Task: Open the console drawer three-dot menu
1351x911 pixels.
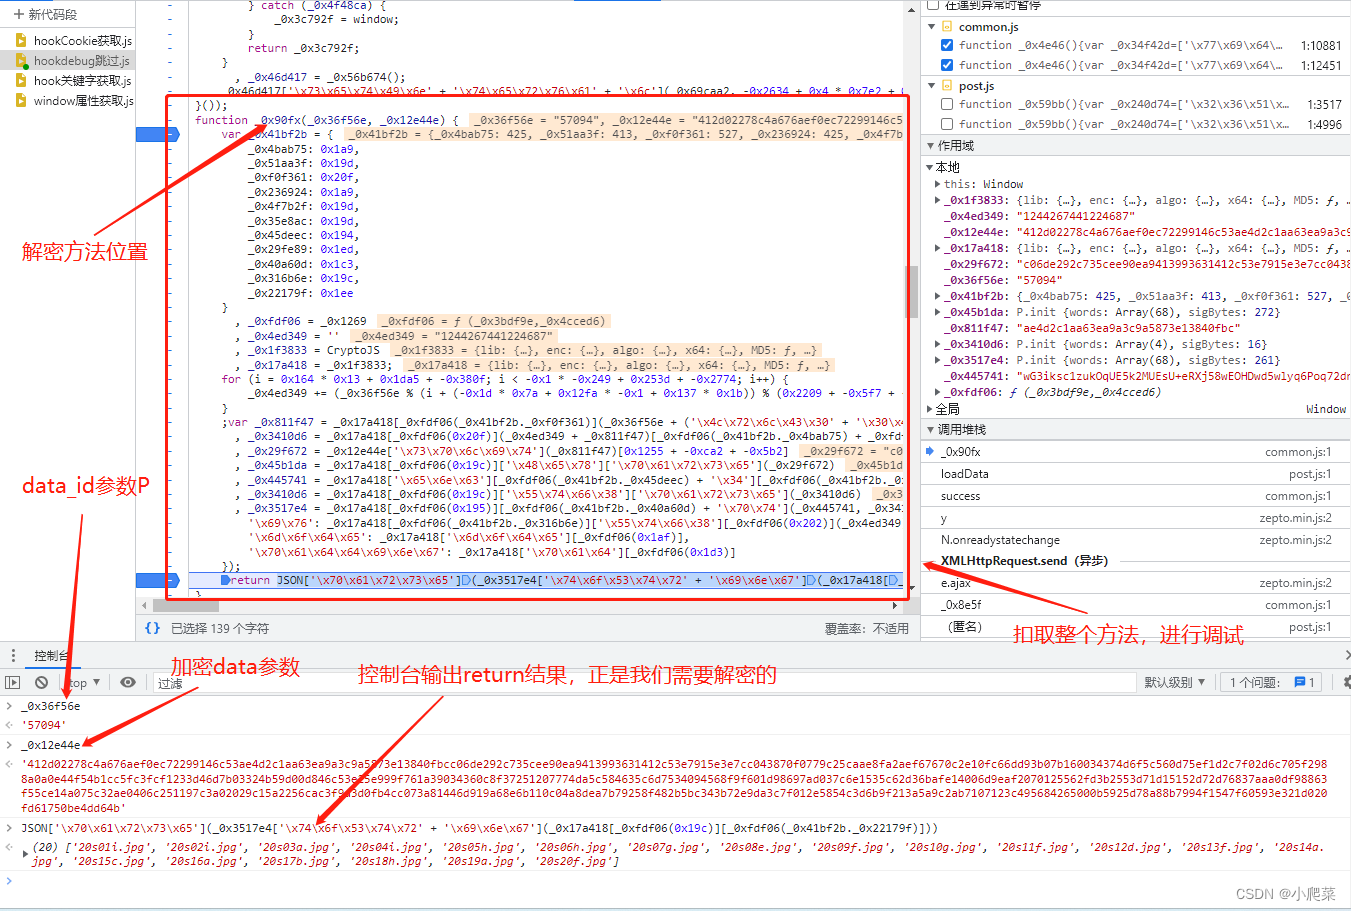Action: point(13,656)
